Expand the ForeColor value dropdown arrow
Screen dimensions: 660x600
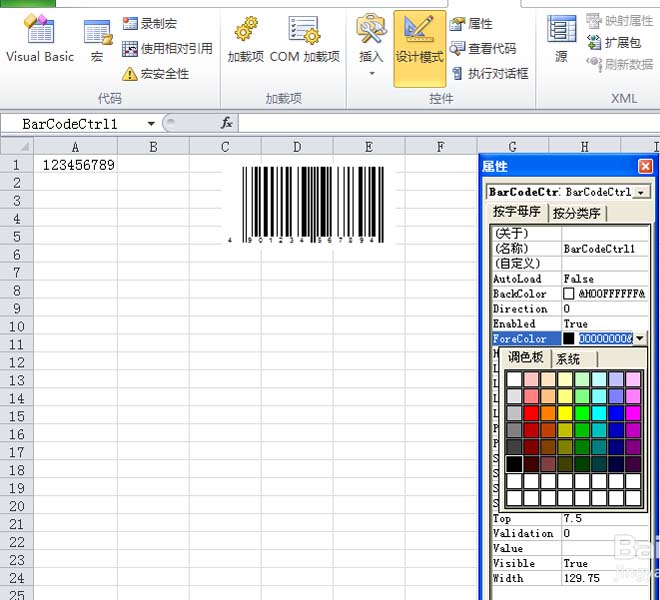click(x=640, y=339)
